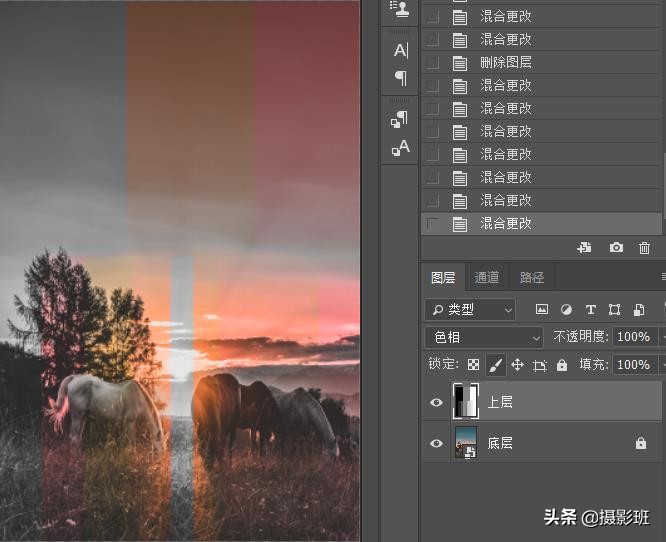Screen dimensions: 666x542
Task: Switch to the 图层 tab
Action: click(443, 277)
